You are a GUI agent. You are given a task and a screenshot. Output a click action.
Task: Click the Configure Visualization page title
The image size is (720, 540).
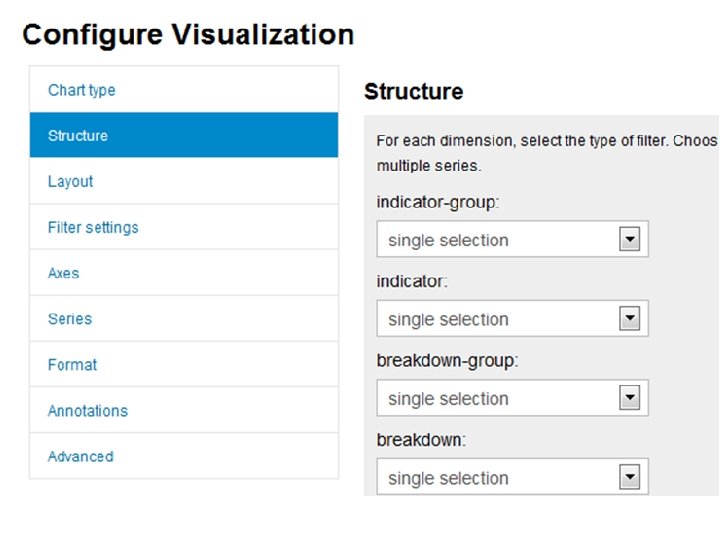tap(188, 35)
